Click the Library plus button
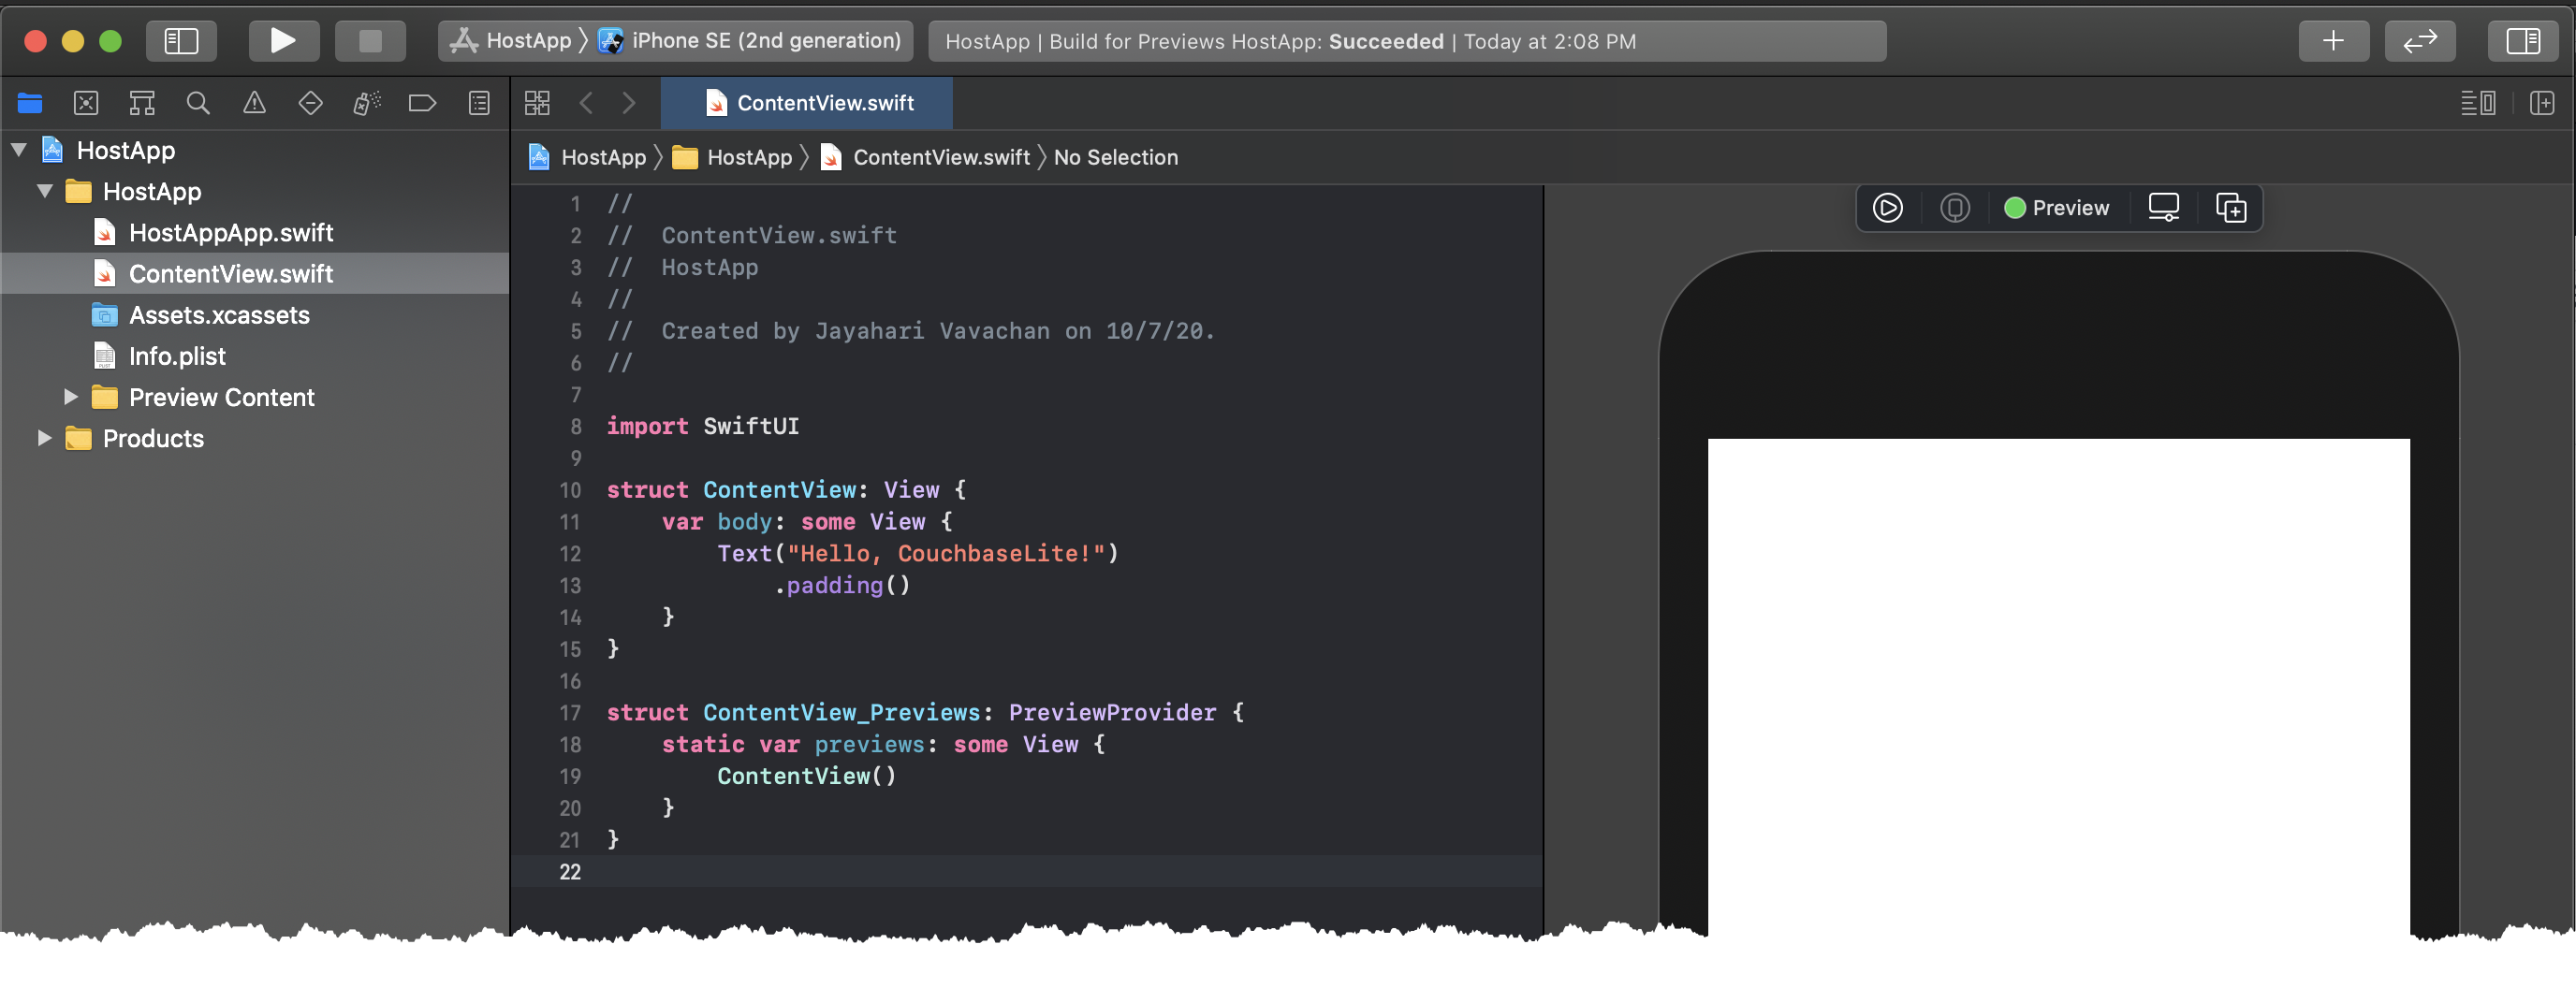 click(2332, 41)
